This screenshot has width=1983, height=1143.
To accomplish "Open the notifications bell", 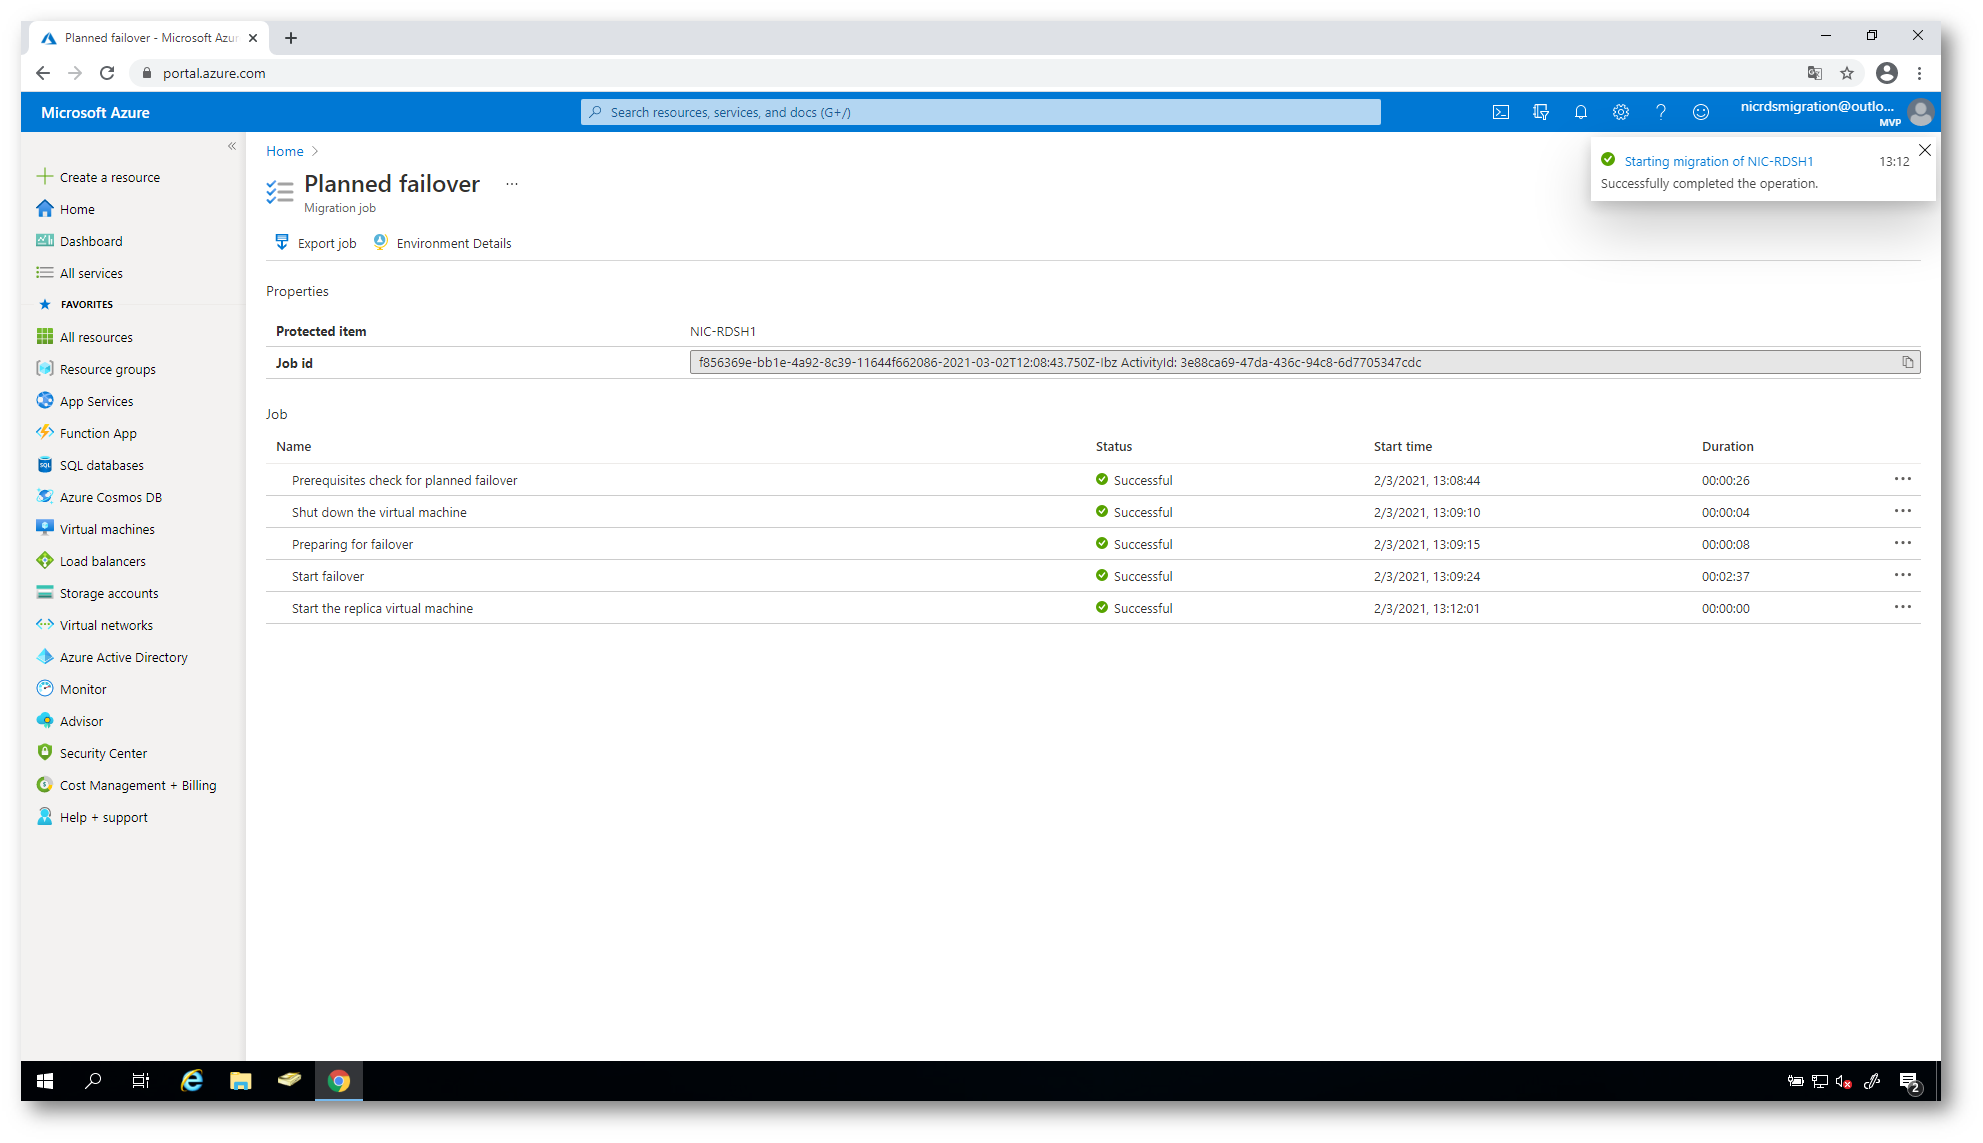I will 1581,112.
